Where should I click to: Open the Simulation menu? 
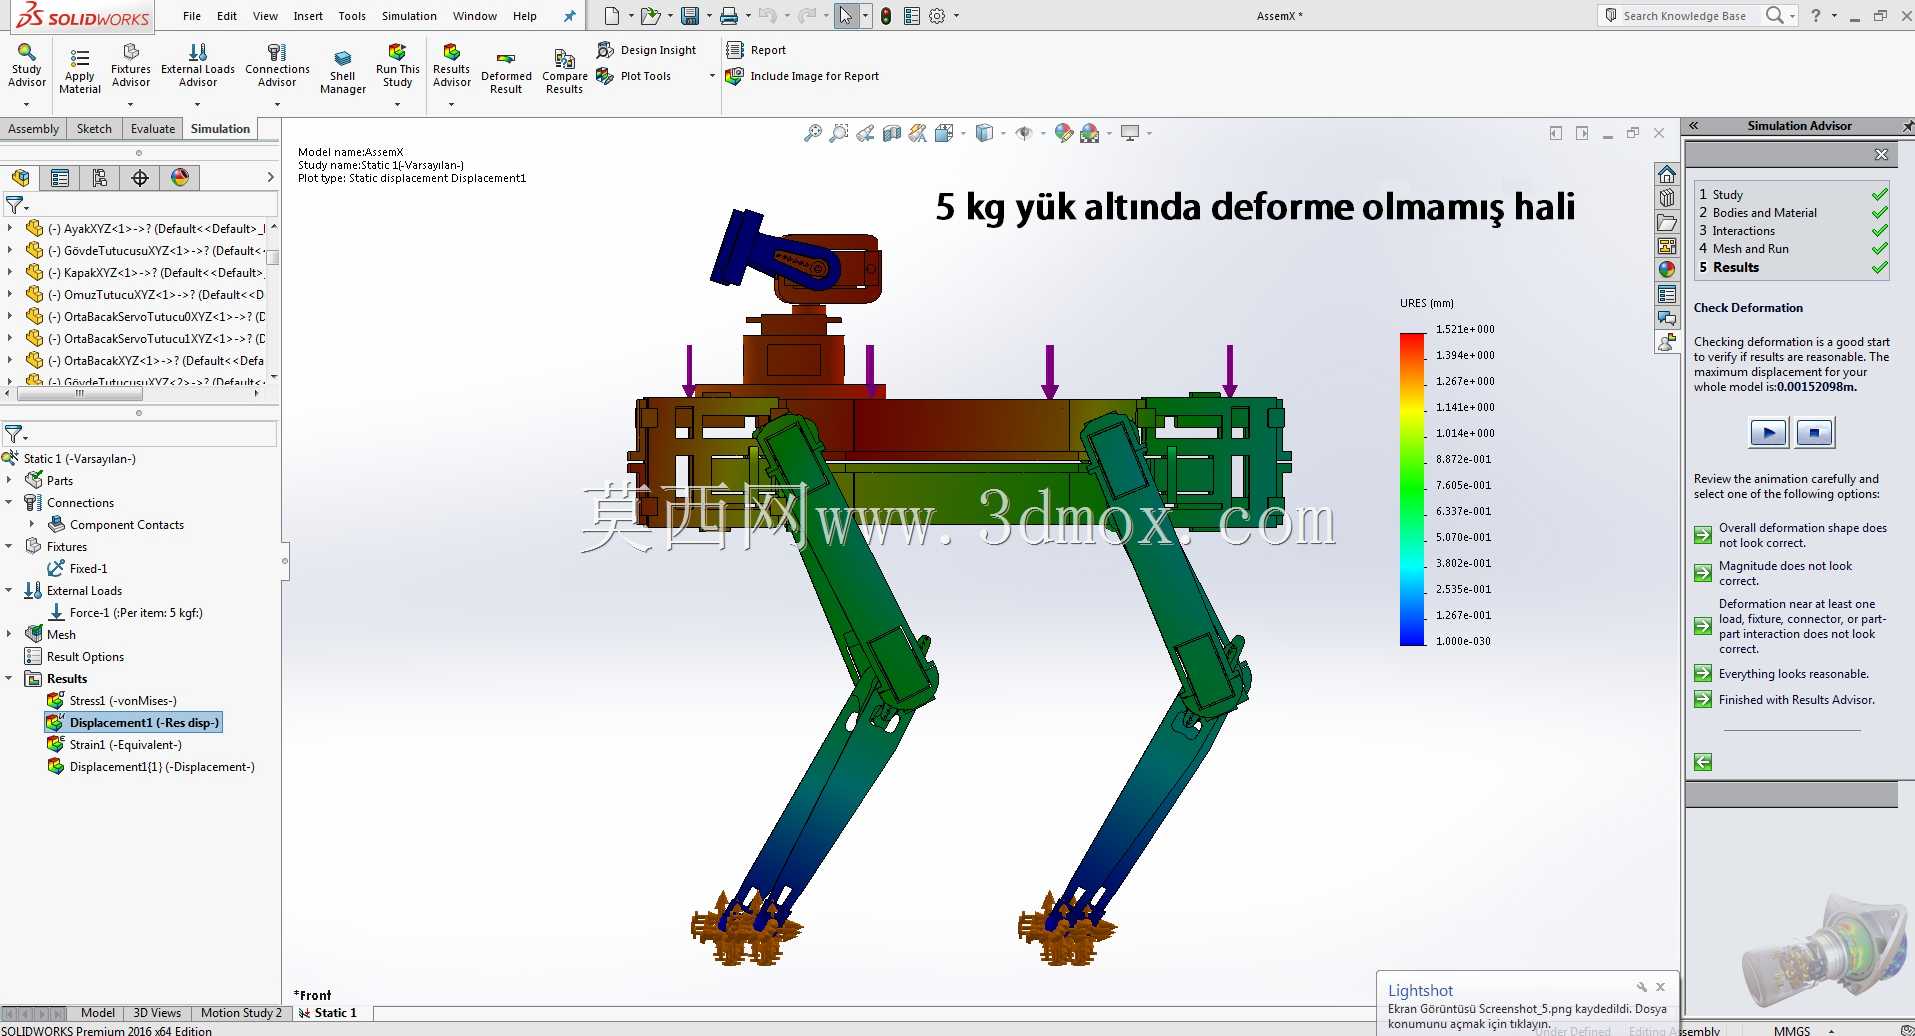click(409, 16)
